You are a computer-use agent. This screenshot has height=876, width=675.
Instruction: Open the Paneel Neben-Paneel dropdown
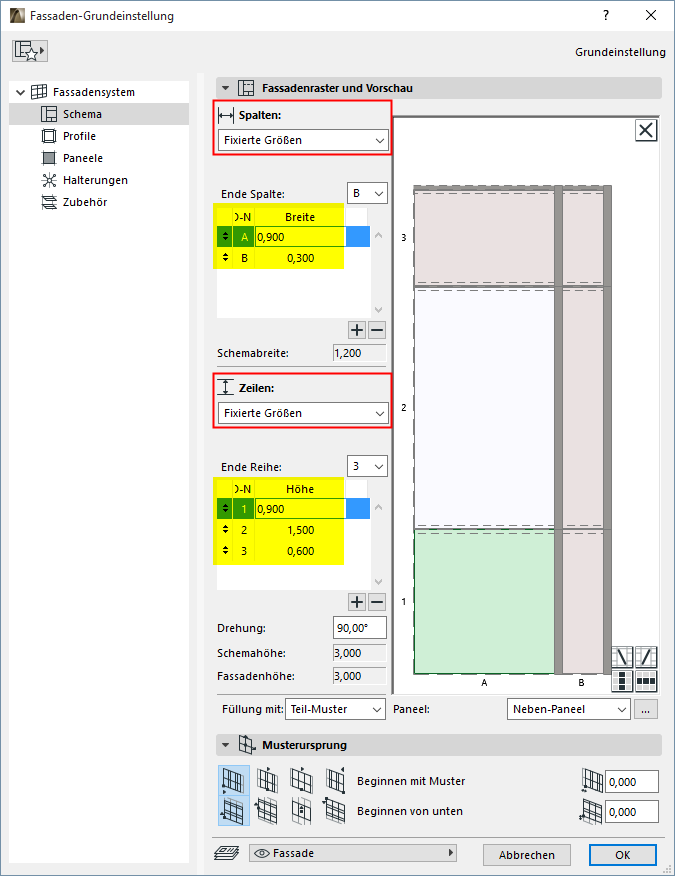coord(569,709)
